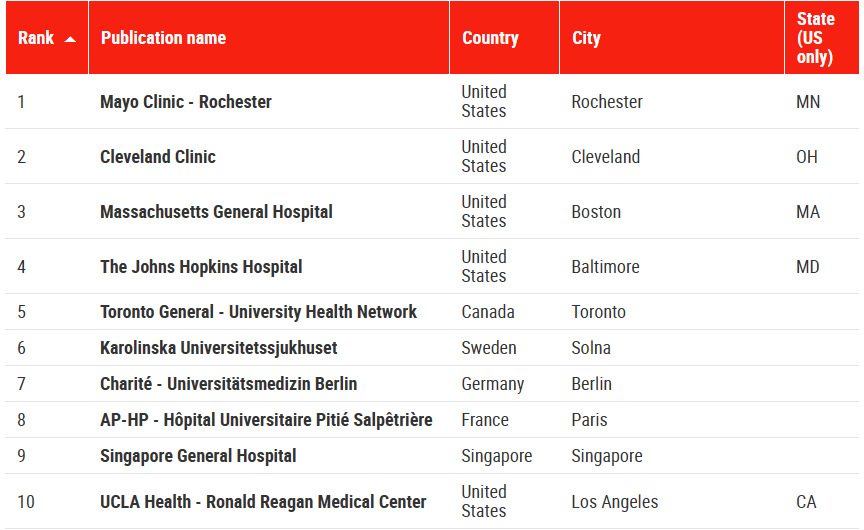
Task: Click rank number 10 cell
Action: tap(26, 502)
